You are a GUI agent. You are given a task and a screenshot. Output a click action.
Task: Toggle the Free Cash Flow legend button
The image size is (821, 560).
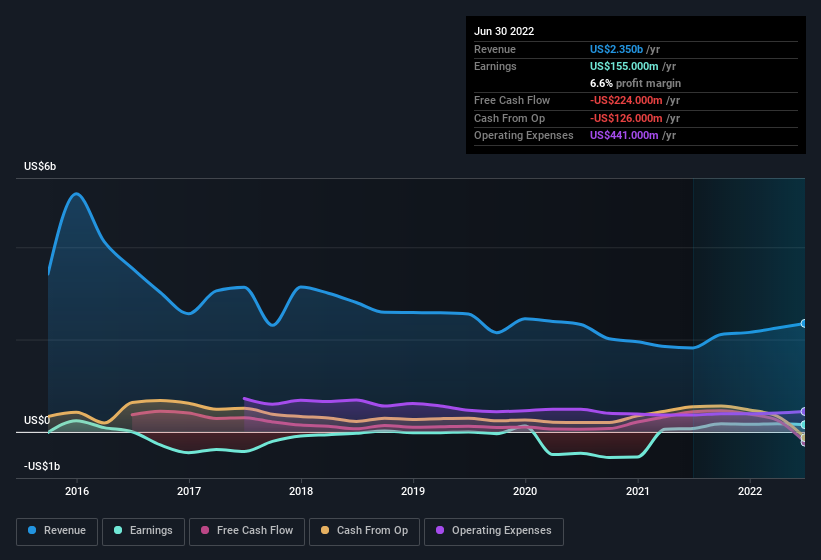[247, 531]
